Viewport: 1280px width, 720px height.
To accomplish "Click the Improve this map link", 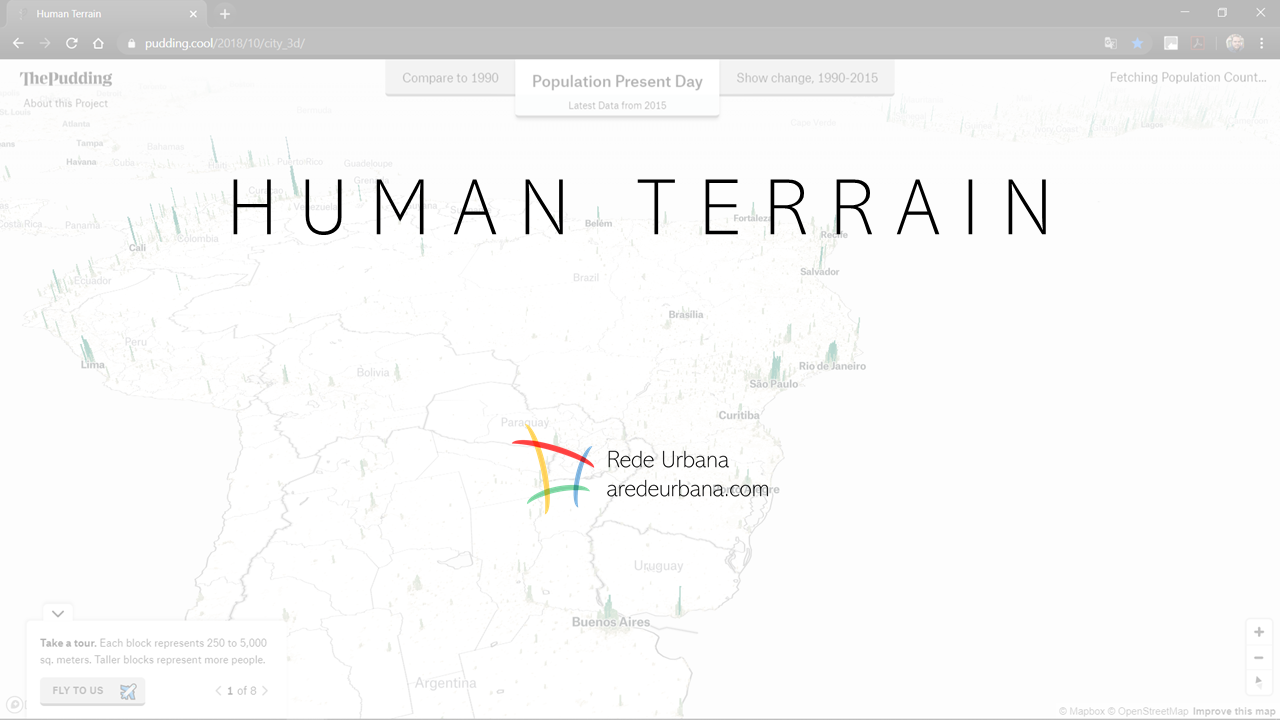I will (x=1233, y=711).
